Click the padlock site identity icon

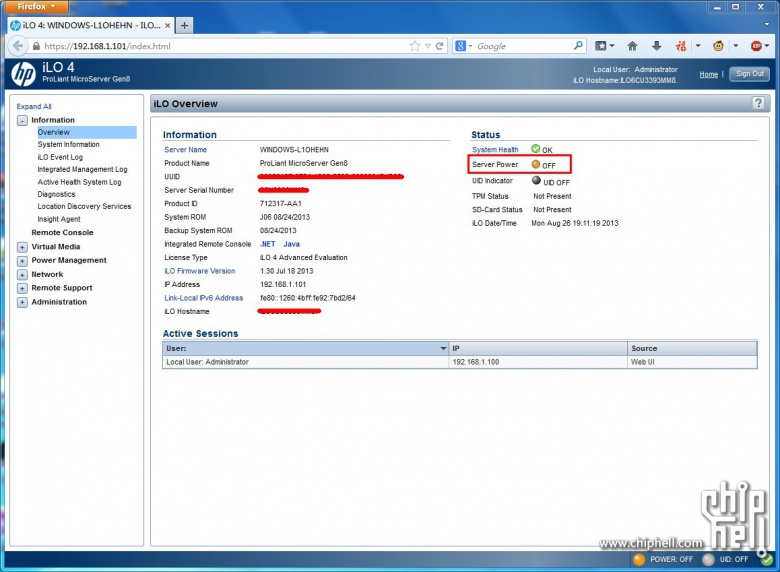pos(36,46)
